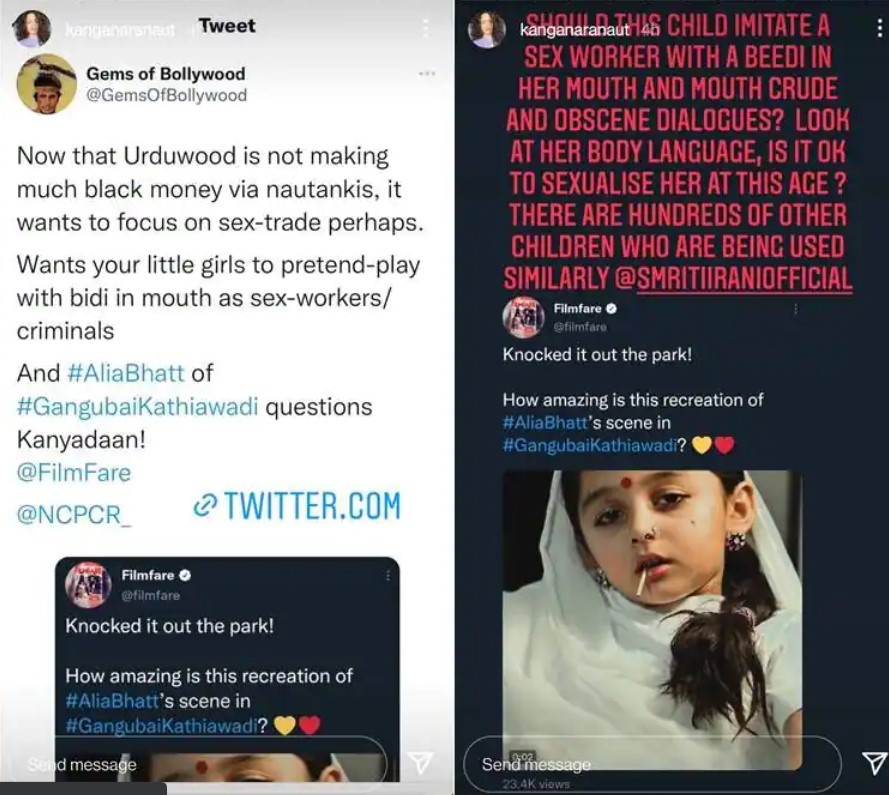Open the @FilmFare mention in tweet

[x=74, y=472]
